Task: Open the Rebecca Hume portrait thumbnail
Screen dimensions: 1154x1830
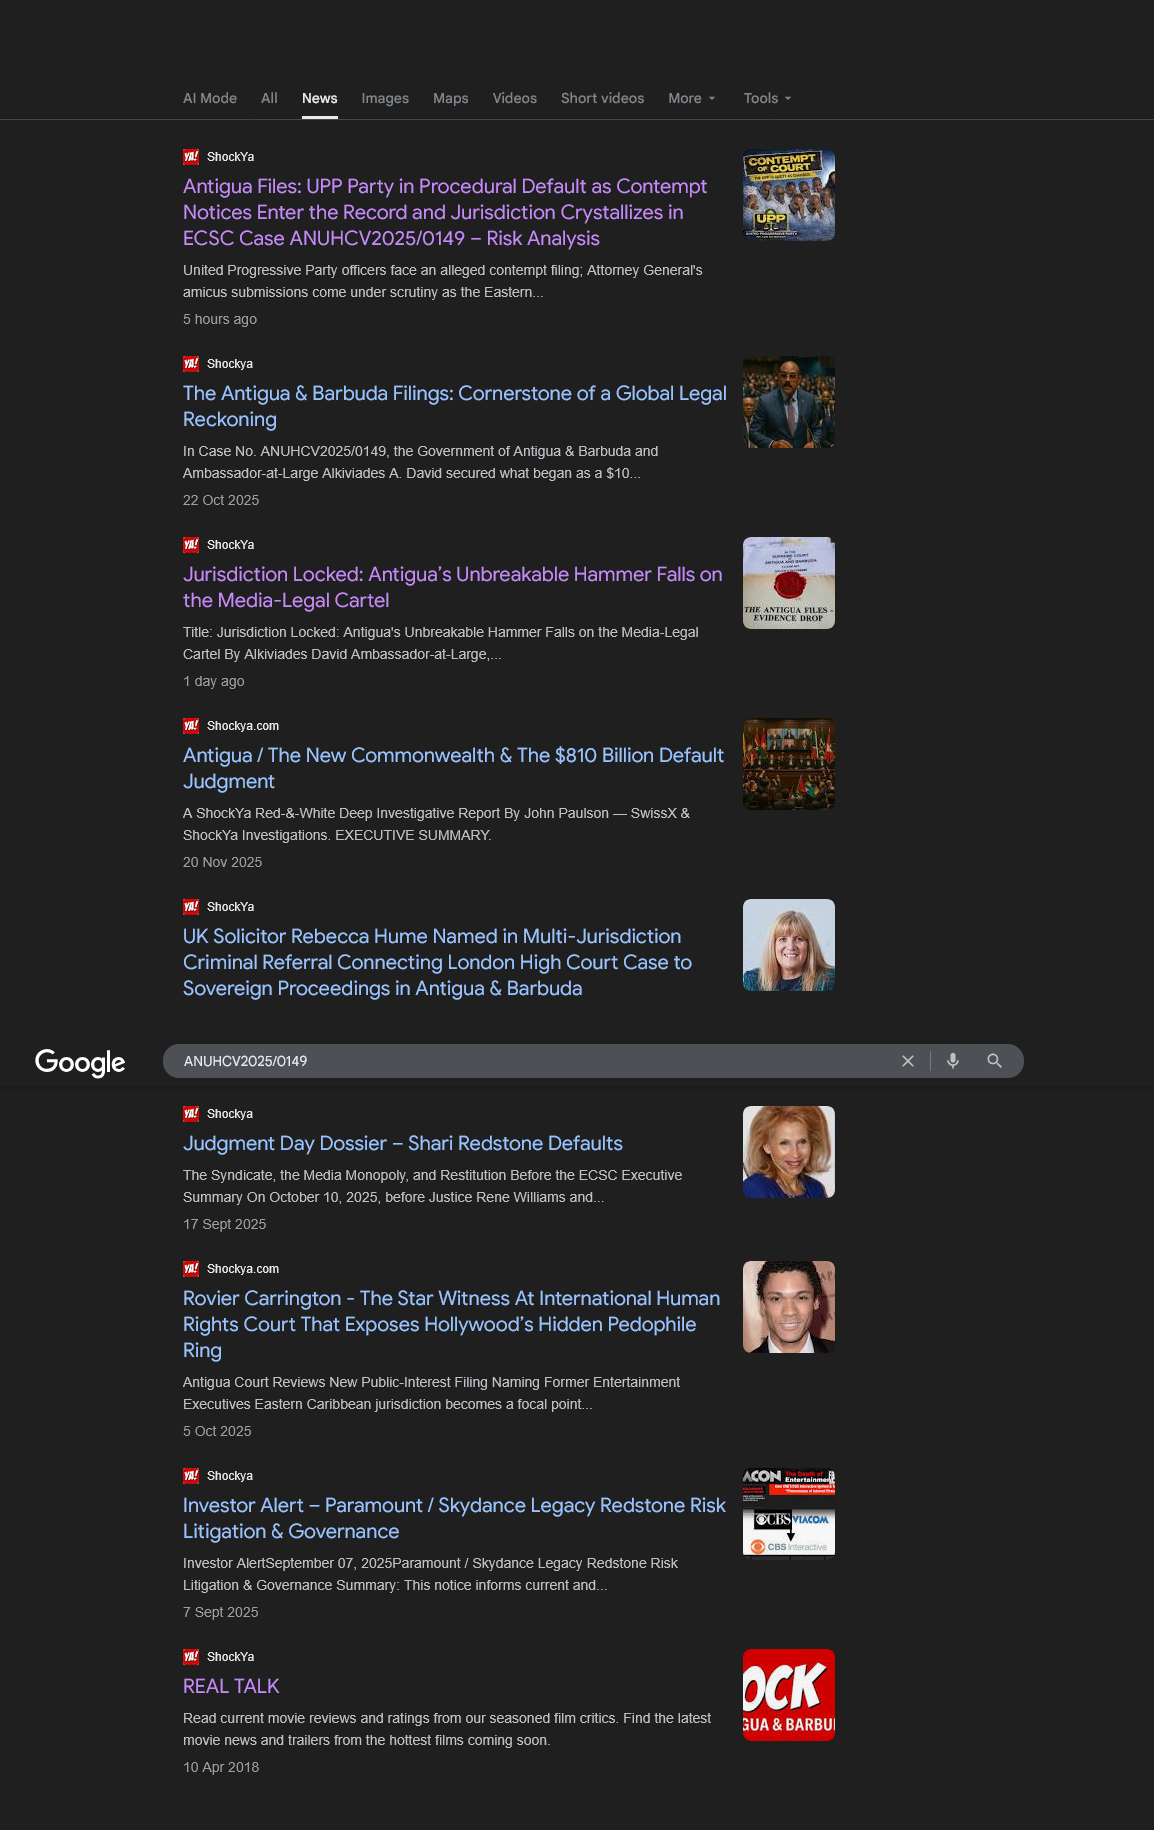Action: 789,945
